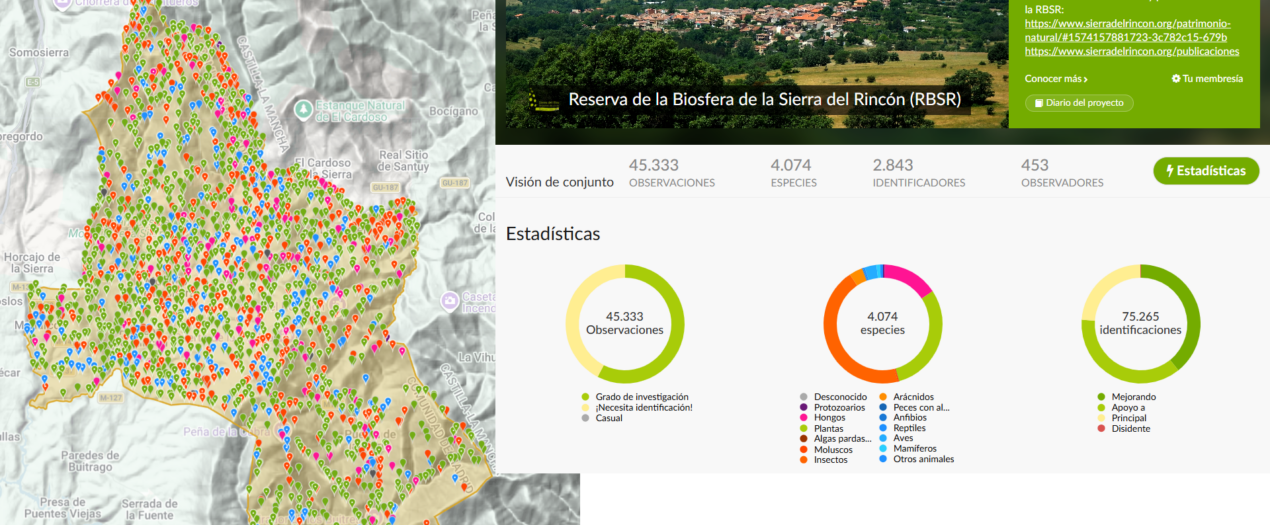1270x525 pixels.
Task: Open the sierradelrincon.org patrimonio-natural link
Action: point(1128,30)
